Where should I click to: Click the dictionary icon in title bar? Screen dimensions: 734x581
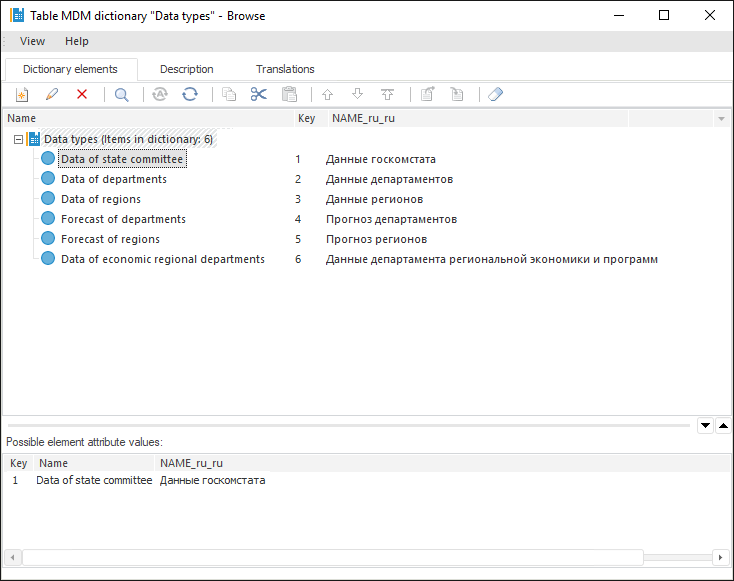(x=17, y=15)
